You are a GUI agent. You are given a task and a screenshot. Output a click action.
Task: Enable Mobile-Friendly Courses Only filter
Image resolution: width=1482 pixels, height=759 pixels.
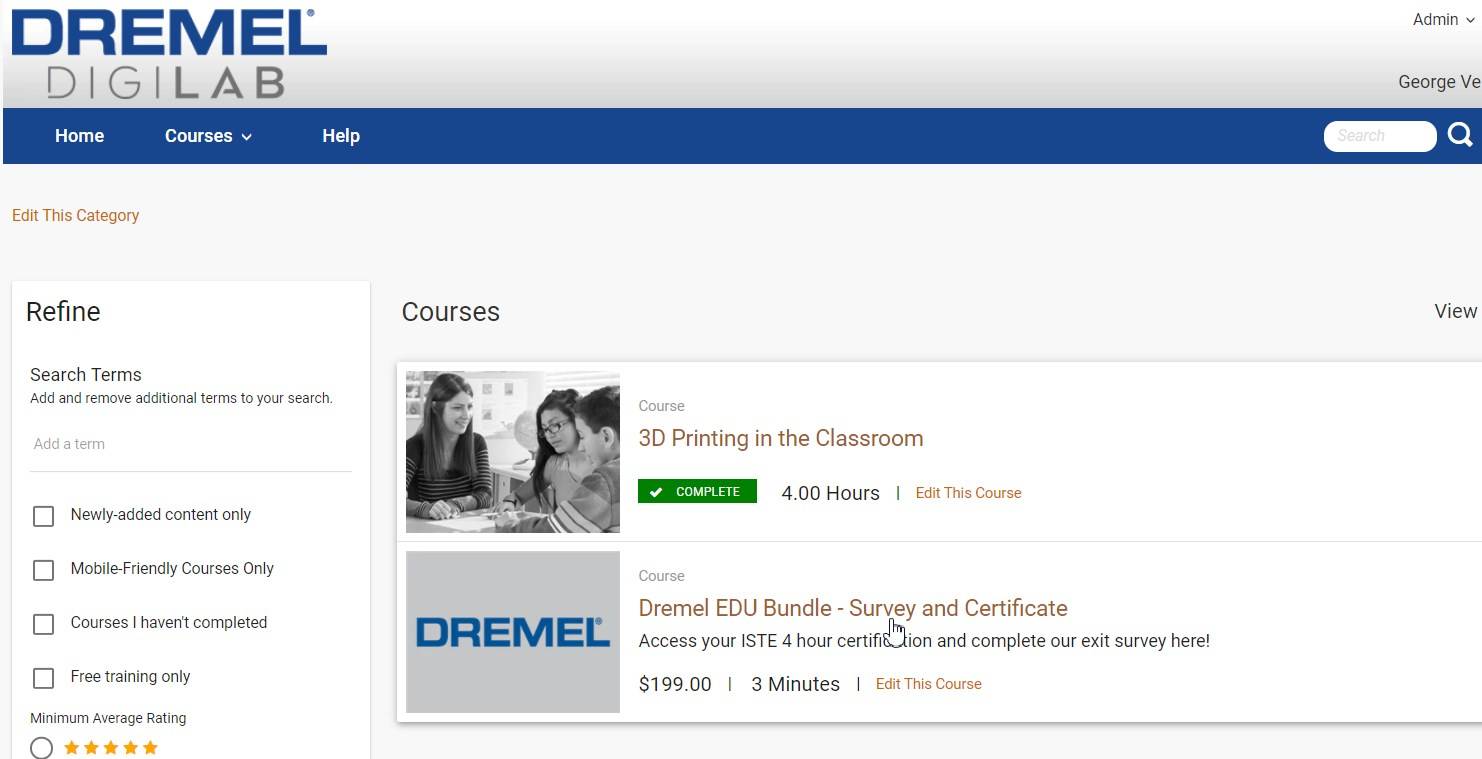(x=43, y=570)
